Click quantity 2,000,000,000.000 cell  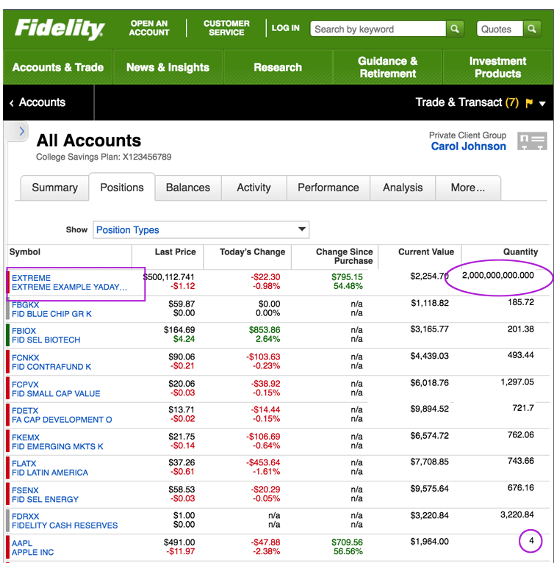[498, 276]
